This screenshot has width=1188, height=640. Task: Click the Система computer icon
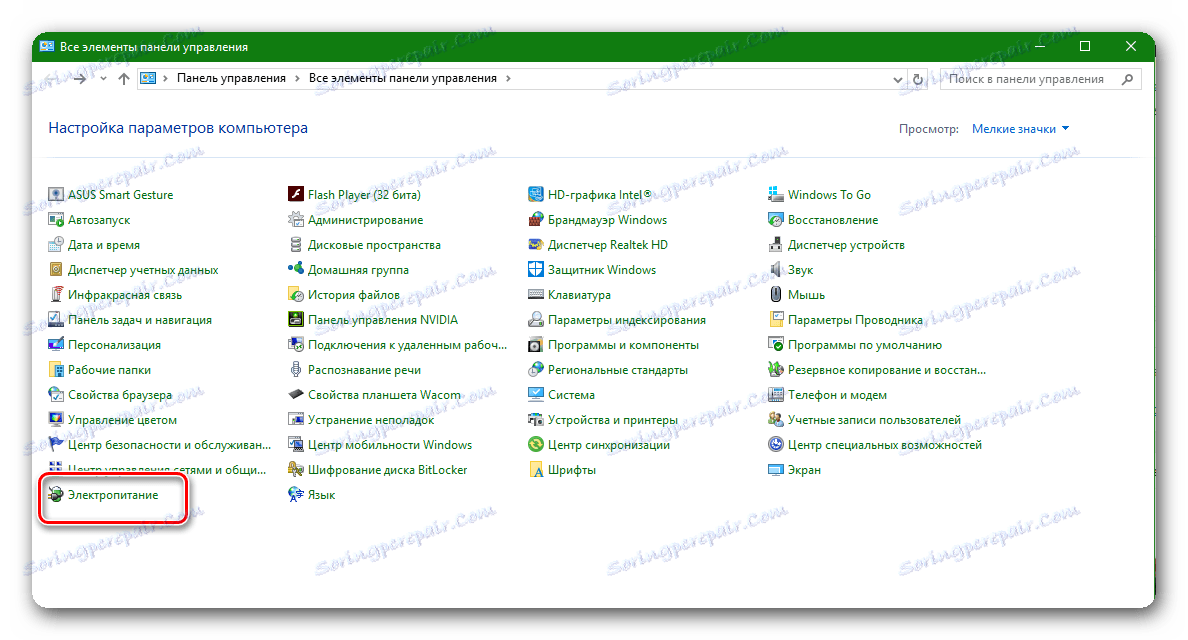536,395
